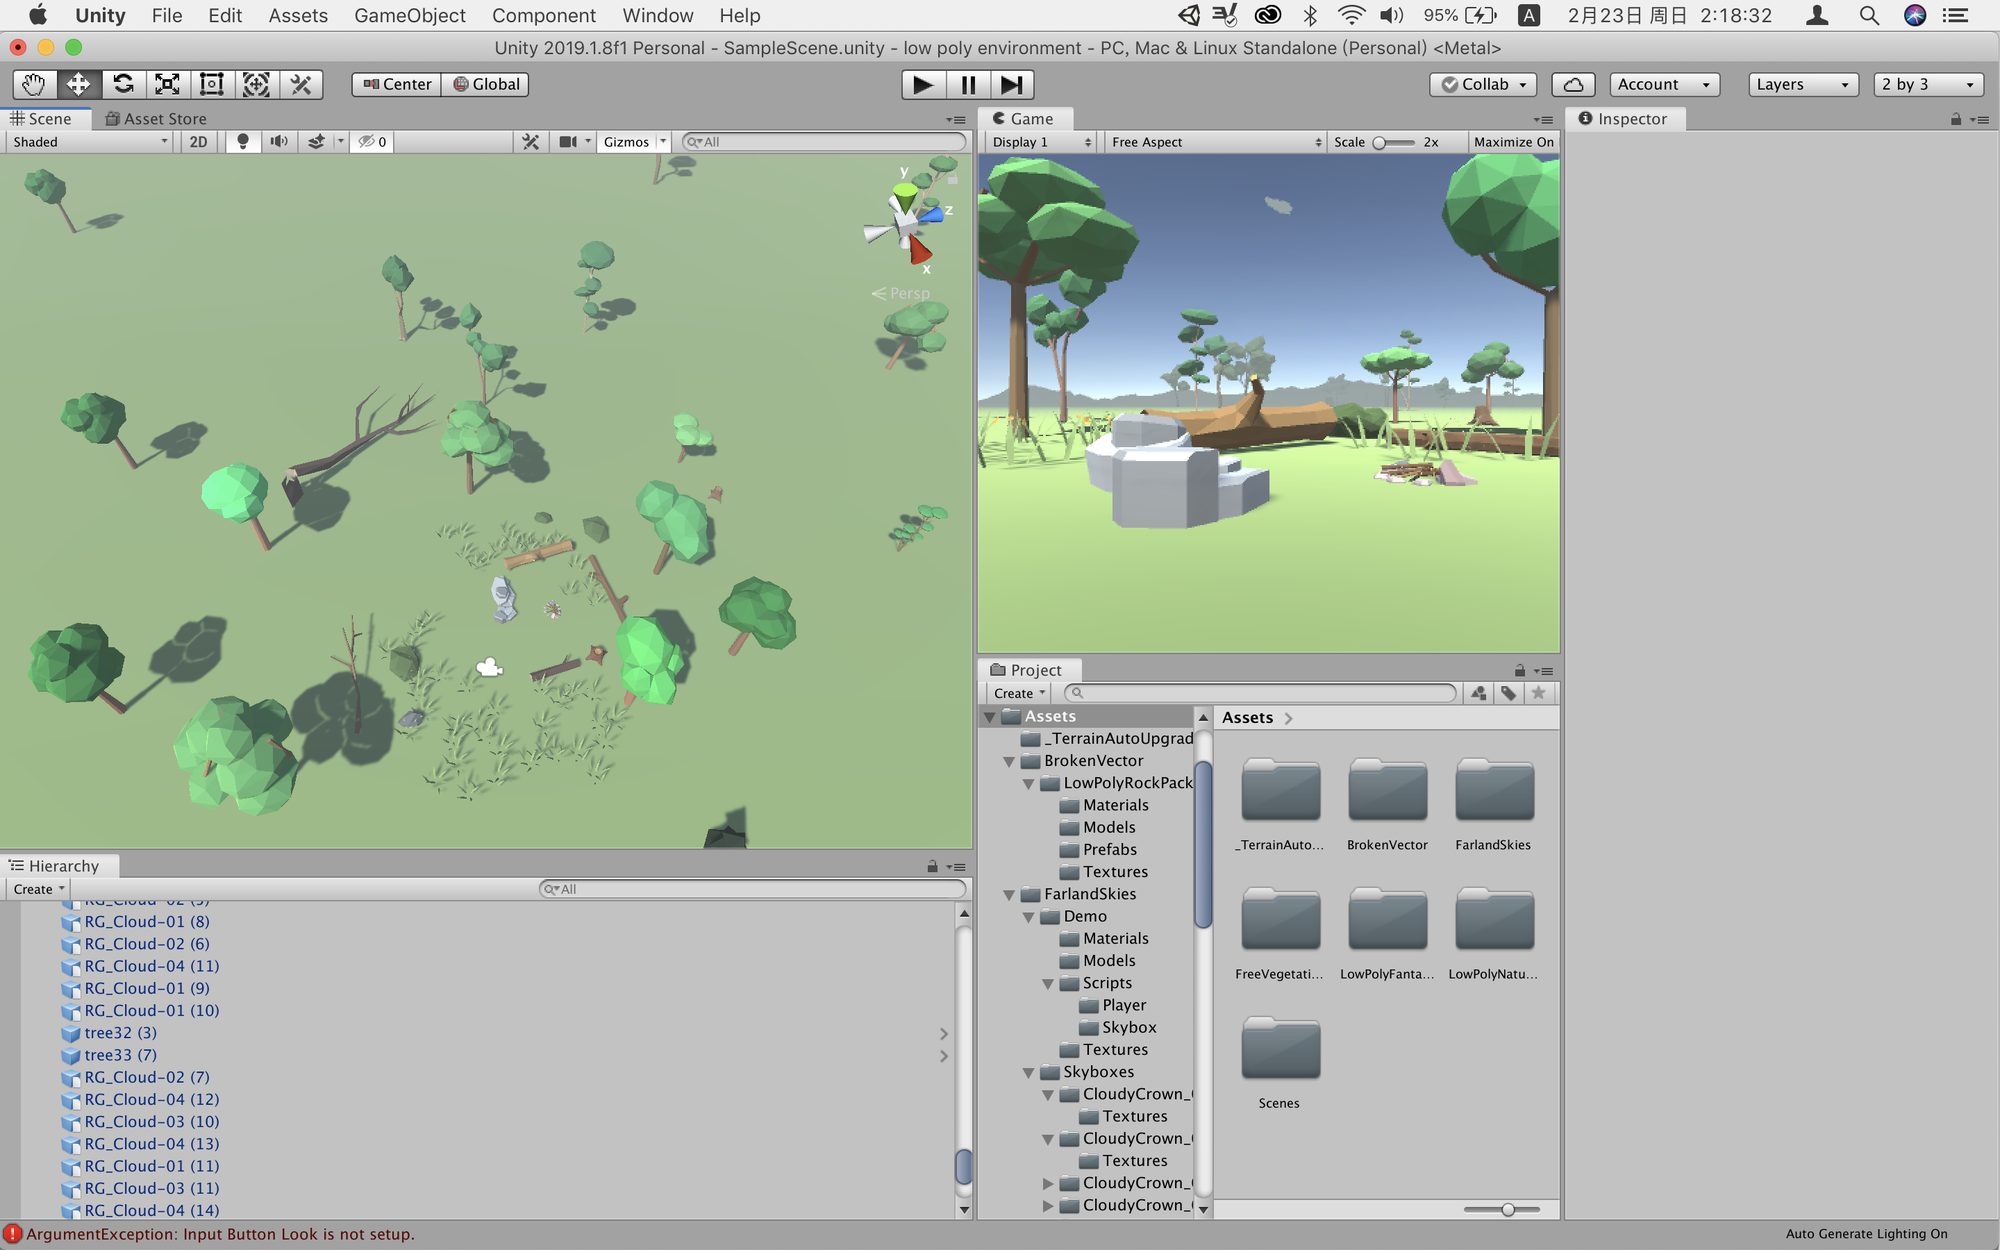Save search favorite star icon
The height and width of the screenshot is (1250, 2000).
tap(1539, 693)
